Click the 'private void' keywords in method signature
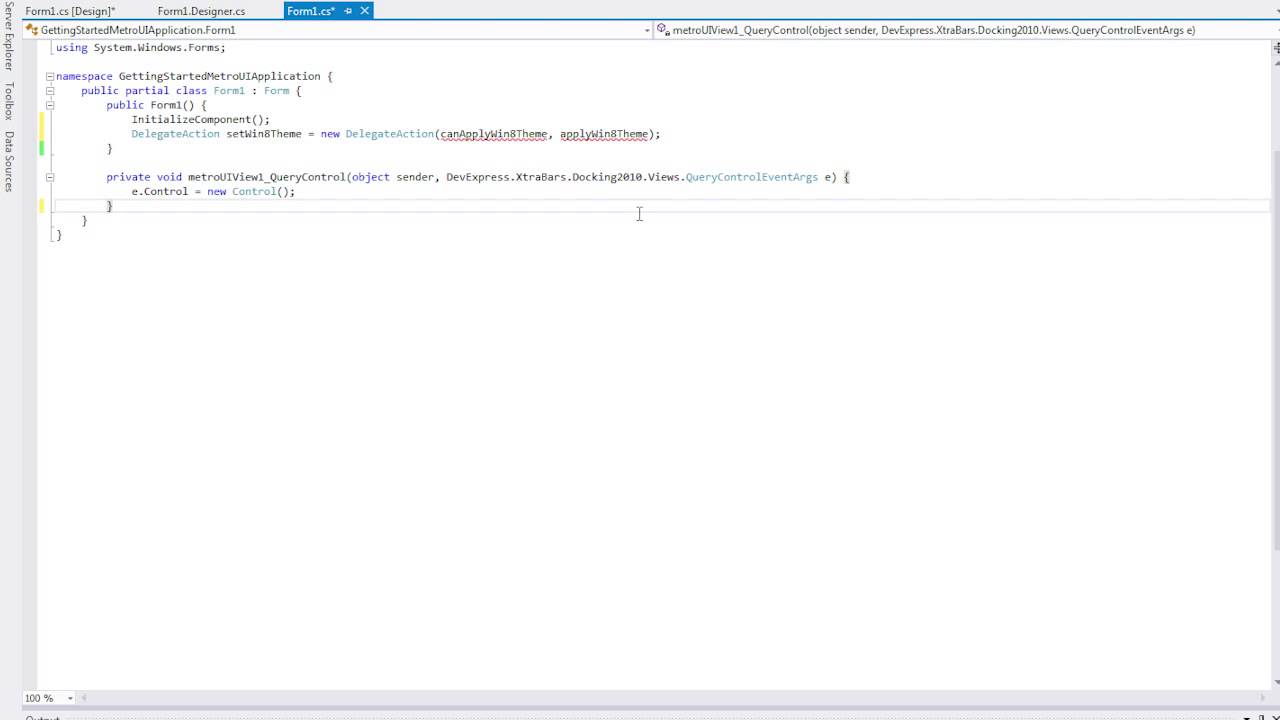1280x720 pixels. click(144, 177)
